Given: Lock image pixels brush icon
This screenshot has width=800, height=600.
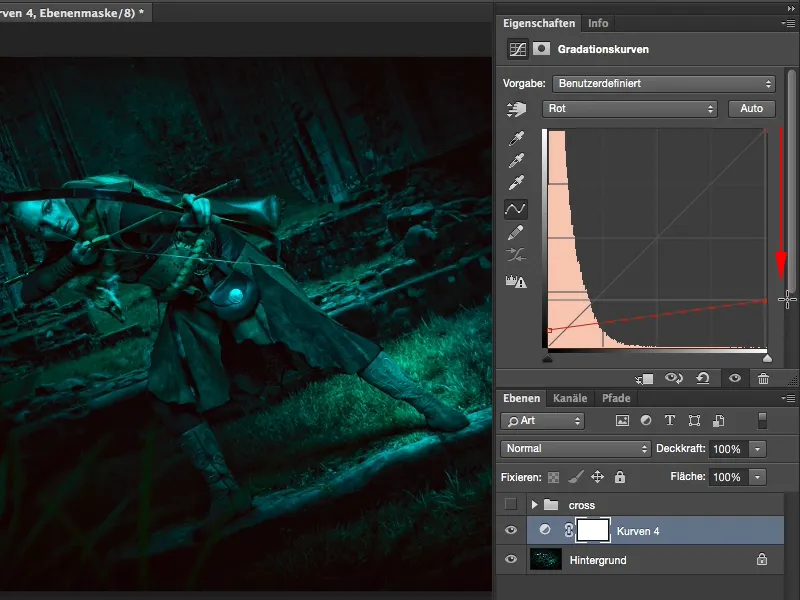Looking at the screenshot, I should click(576, 477).
